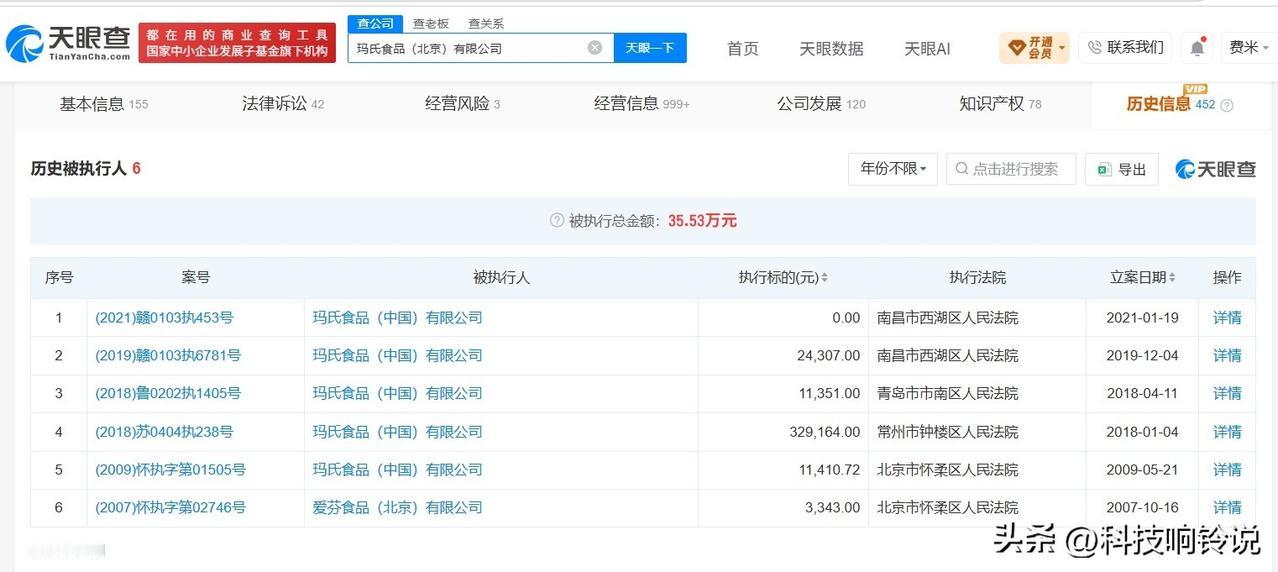Clear the search box with the X icon
The height and width of the screenshot is (572, 1278).
(x=595, y=48)
